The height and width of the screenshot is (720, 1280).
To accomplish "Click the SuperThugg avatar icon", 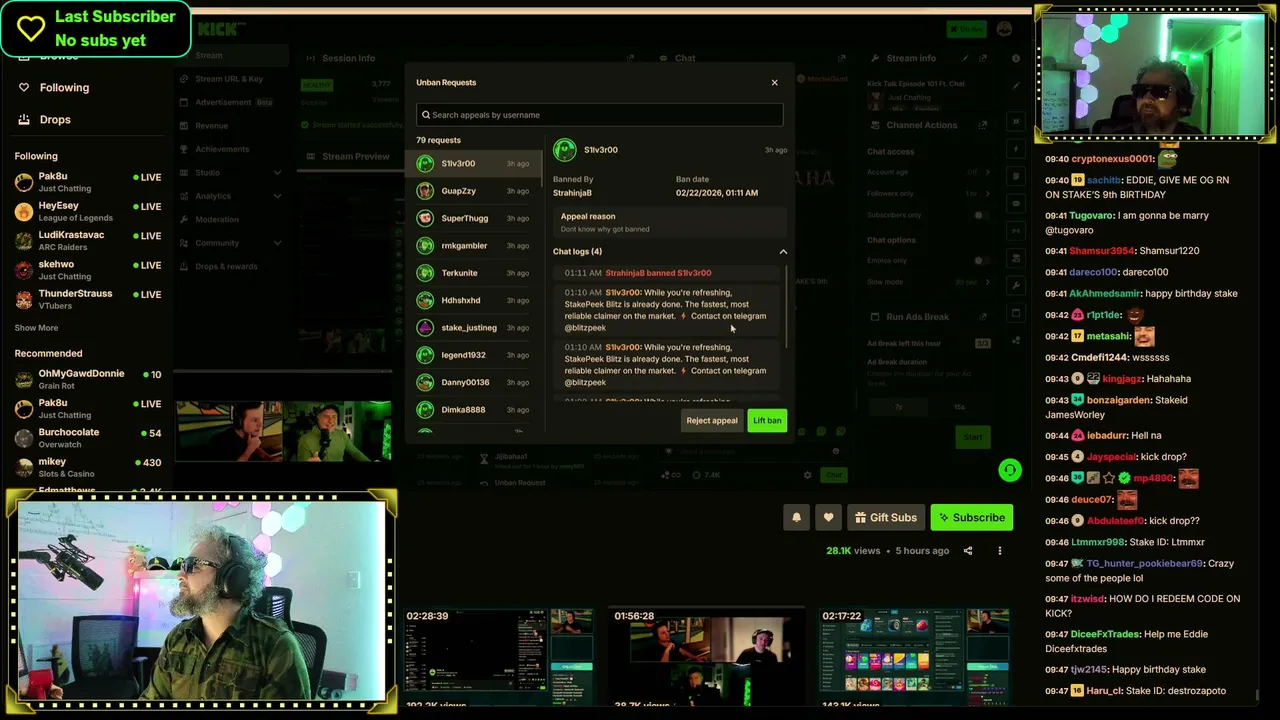I will click(x=425, y=218).
